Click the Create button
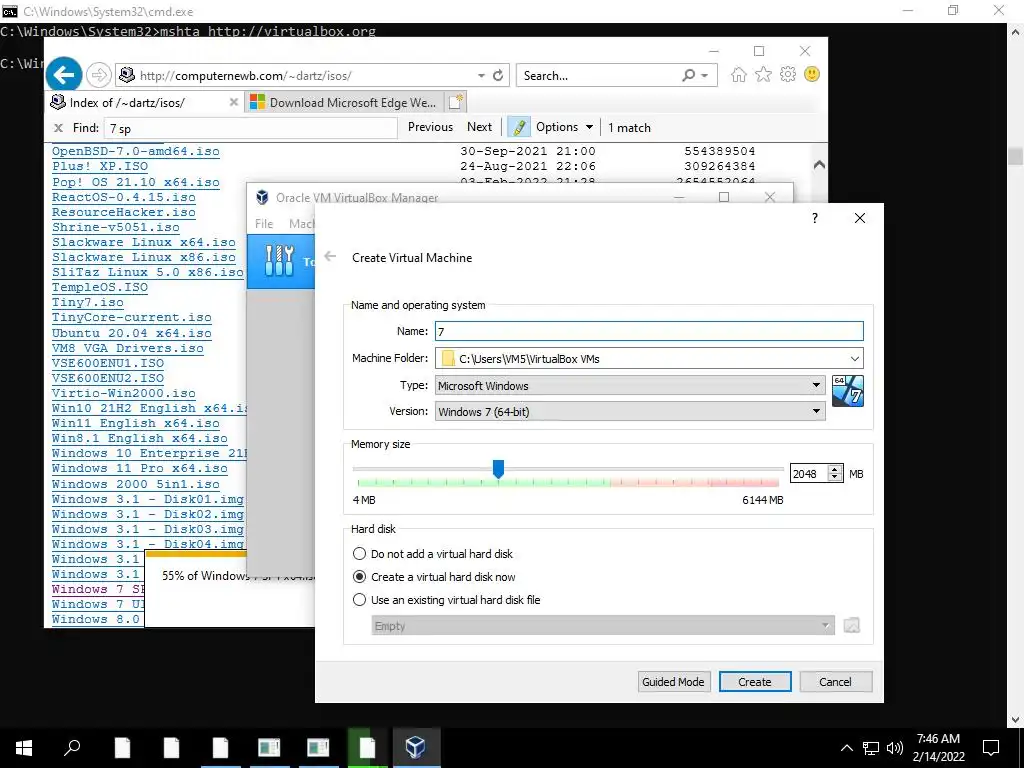Viewport: 1024px width, 768px height. point(755,682)
